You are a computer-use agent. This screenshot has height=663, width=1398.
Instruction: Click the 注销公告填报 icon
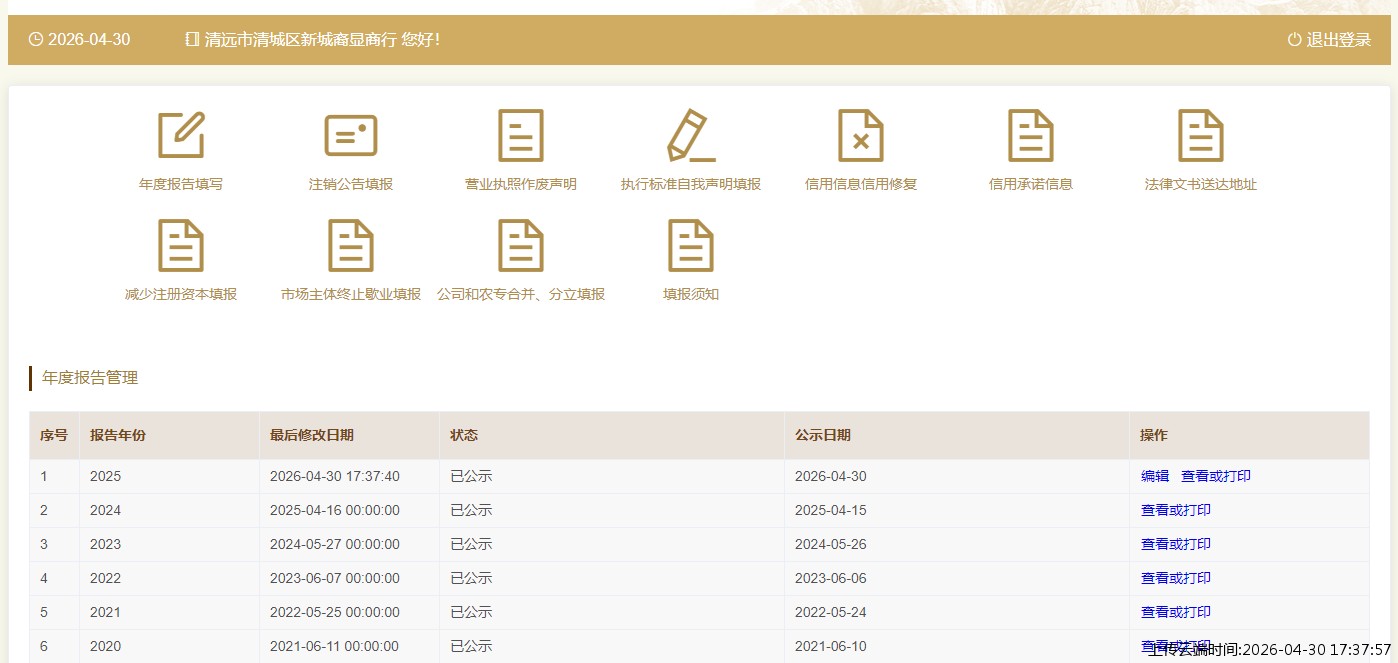[351, 135]
